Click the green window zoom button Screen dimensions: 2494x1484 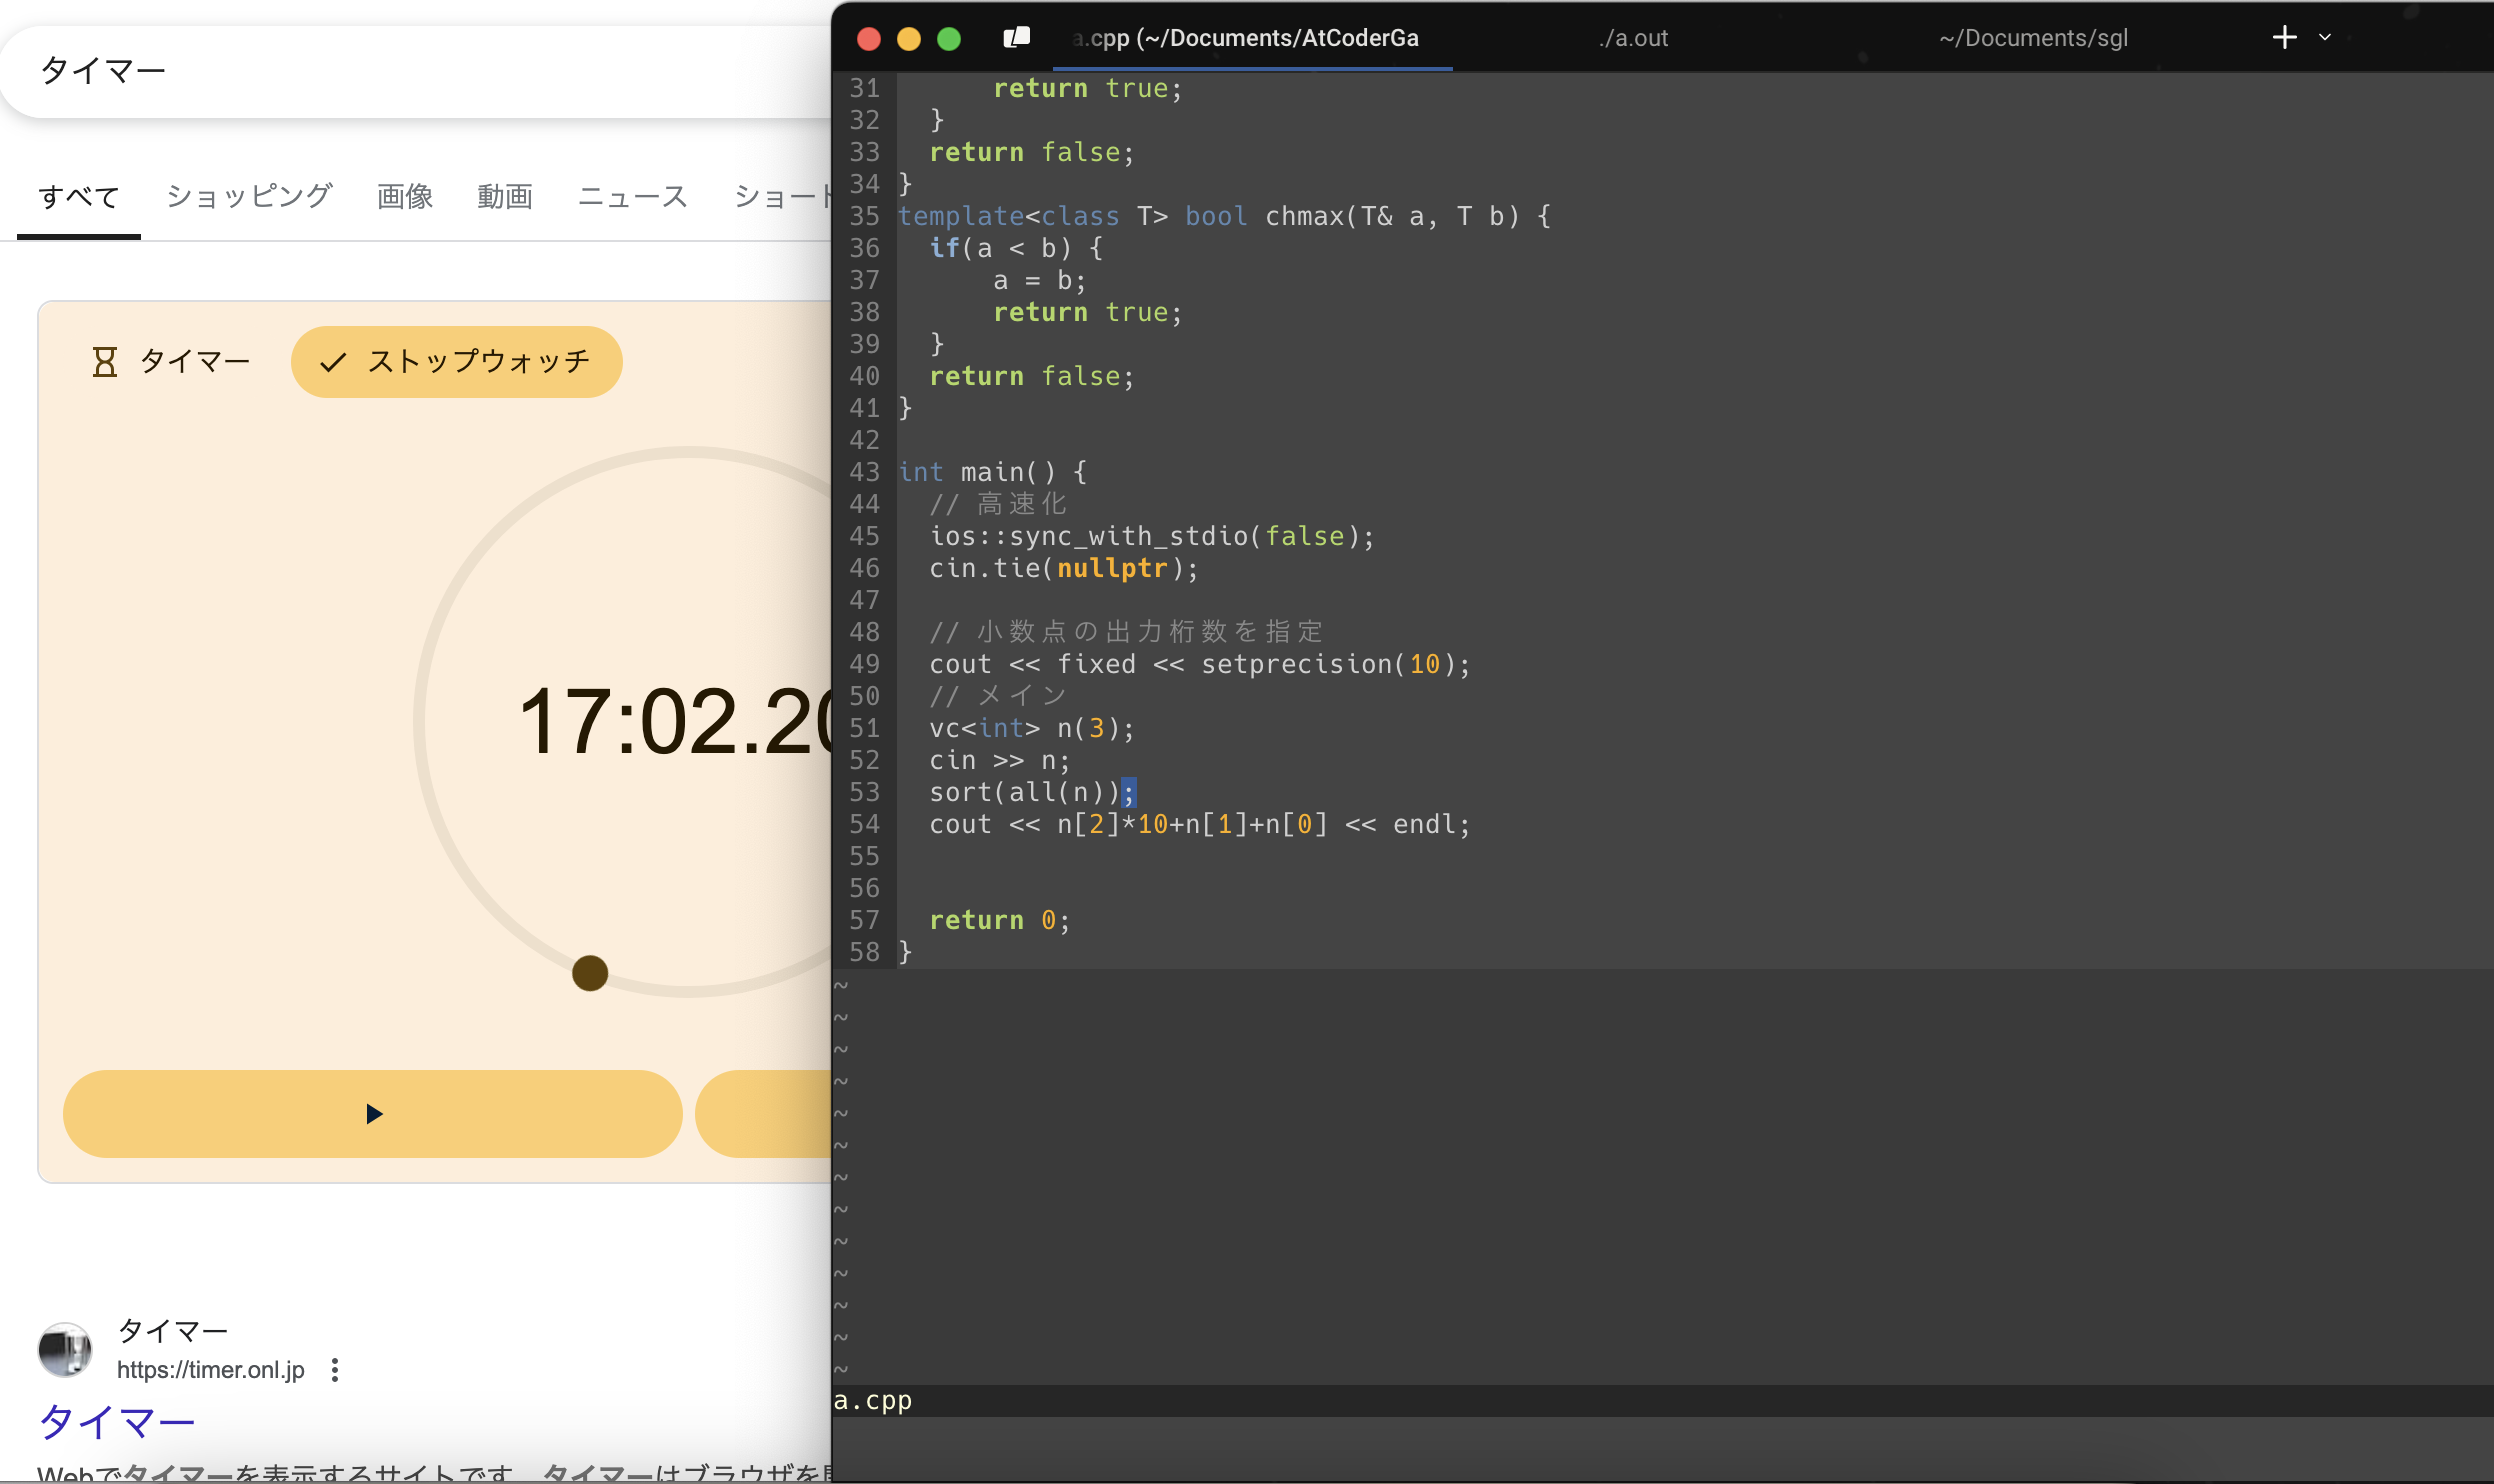pyautogui.click(x=949, y=39)
